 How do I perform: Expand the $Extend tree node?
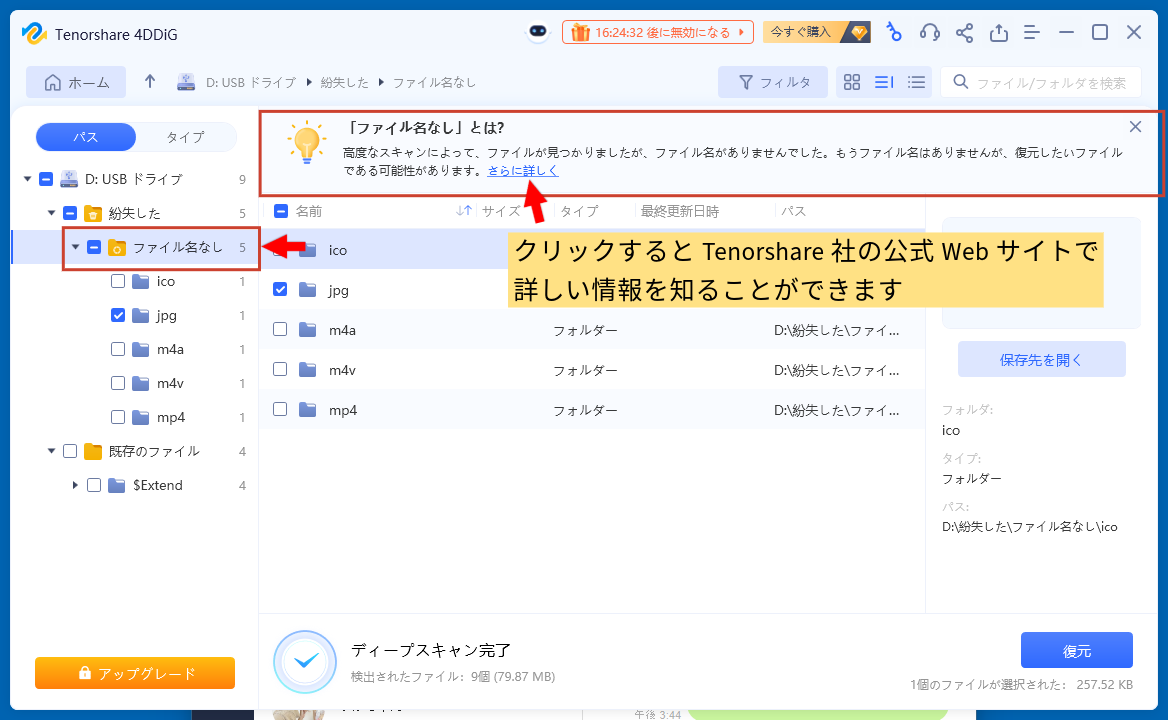[x=75, y=485]
